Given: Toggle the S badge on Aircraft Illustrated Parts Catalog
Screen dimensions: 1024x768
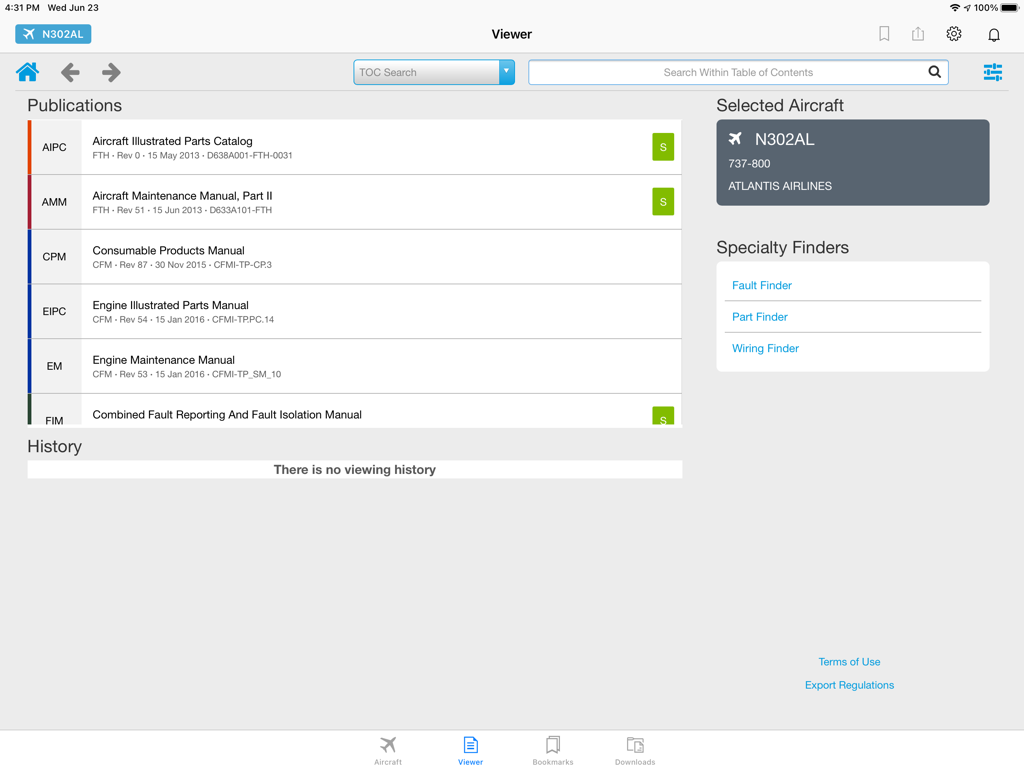Looking at the screenshot, I should 662,146.
